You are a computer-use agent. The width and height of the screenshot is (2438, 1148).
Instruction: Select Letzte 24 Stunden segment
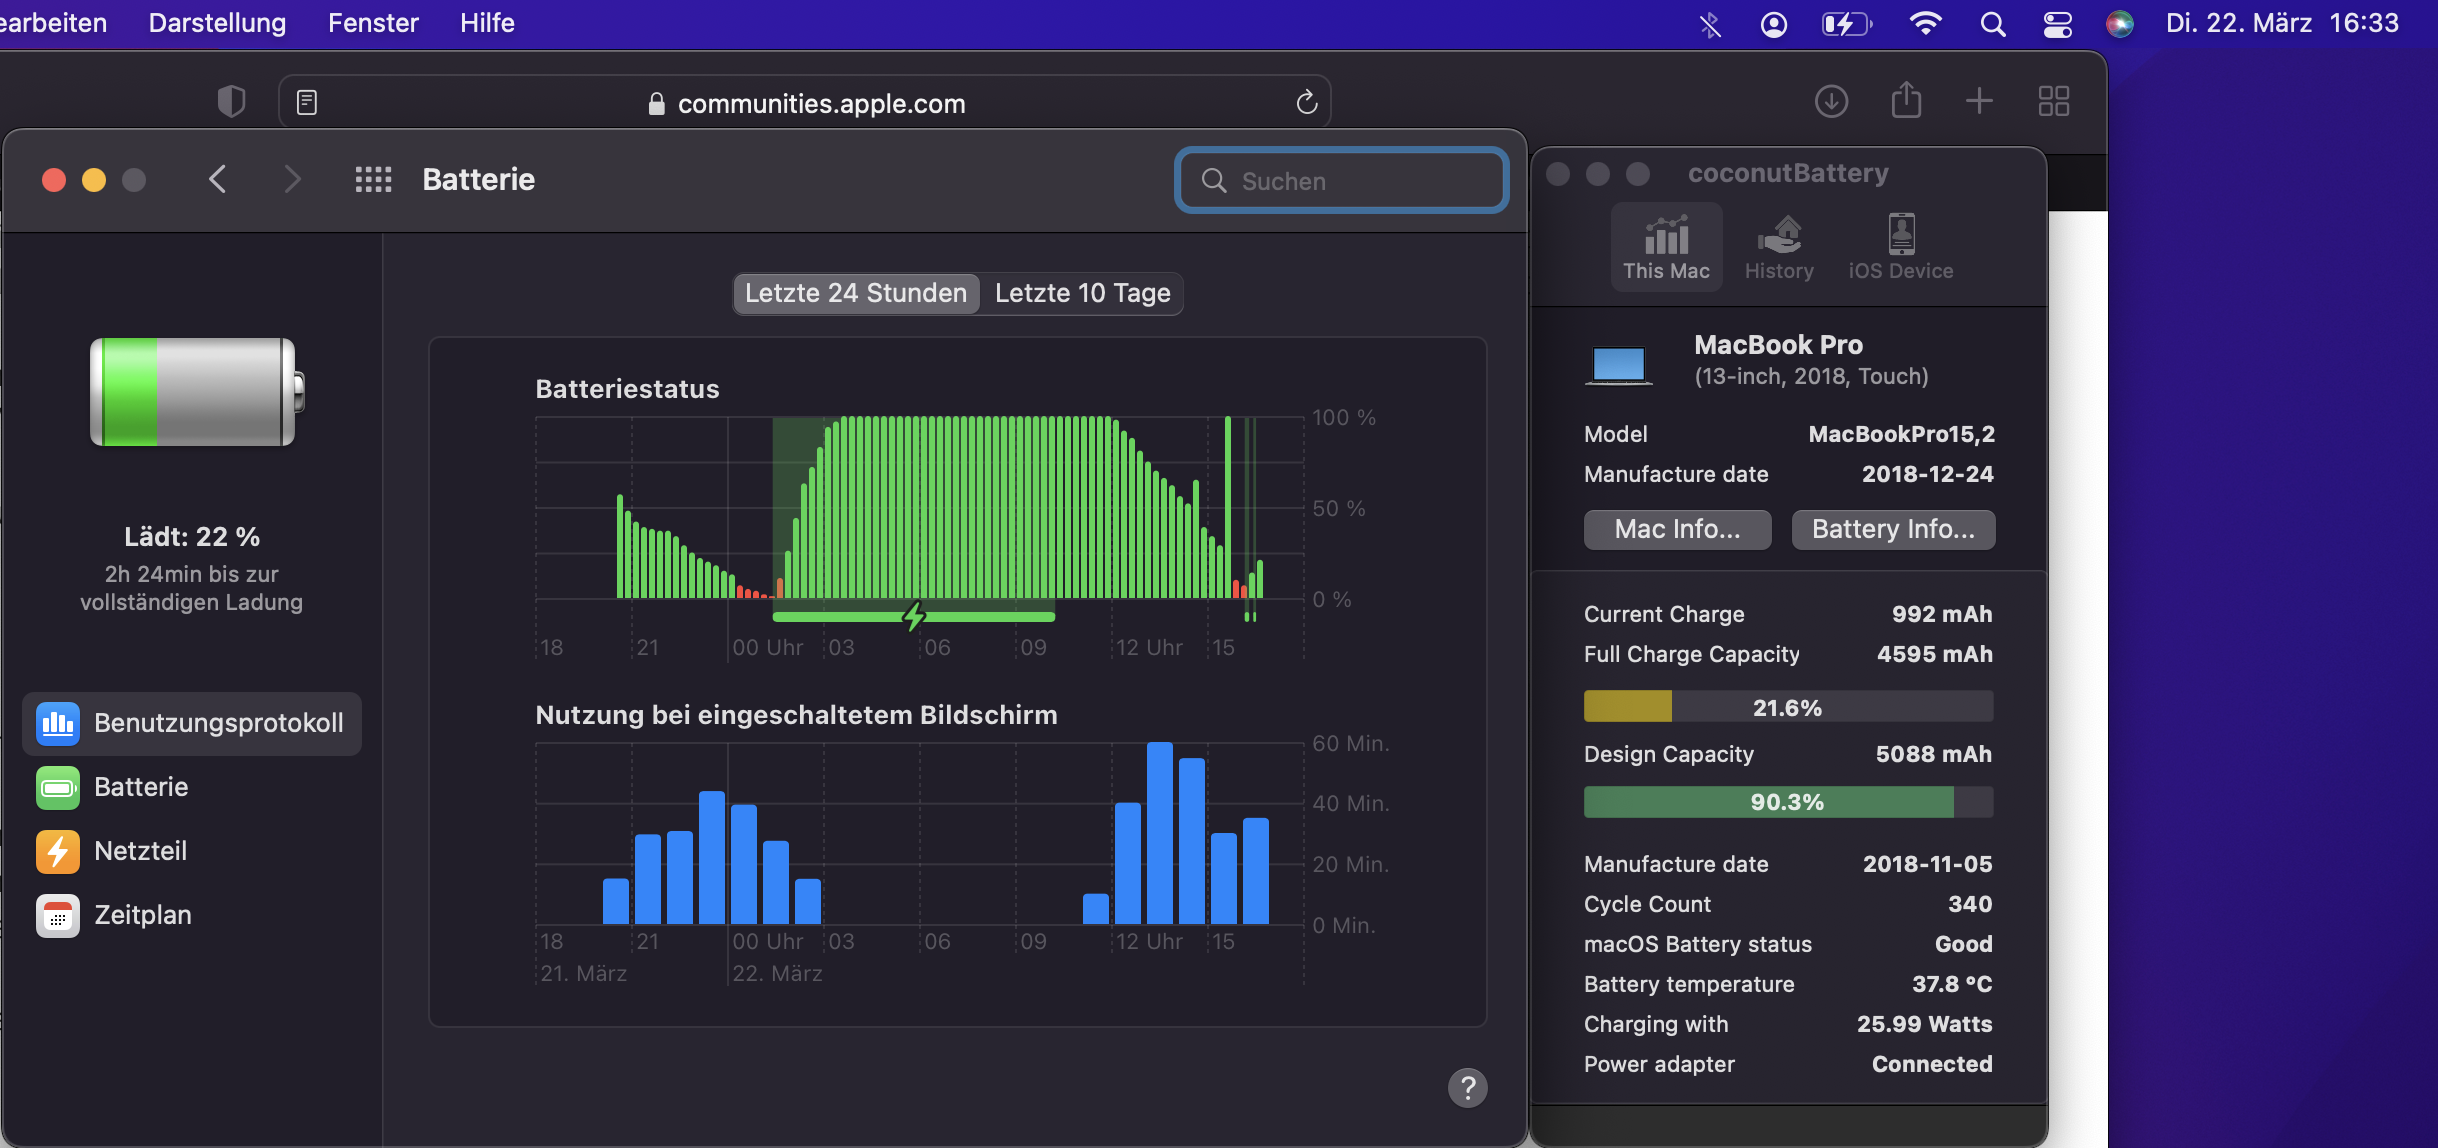point(856,293)
